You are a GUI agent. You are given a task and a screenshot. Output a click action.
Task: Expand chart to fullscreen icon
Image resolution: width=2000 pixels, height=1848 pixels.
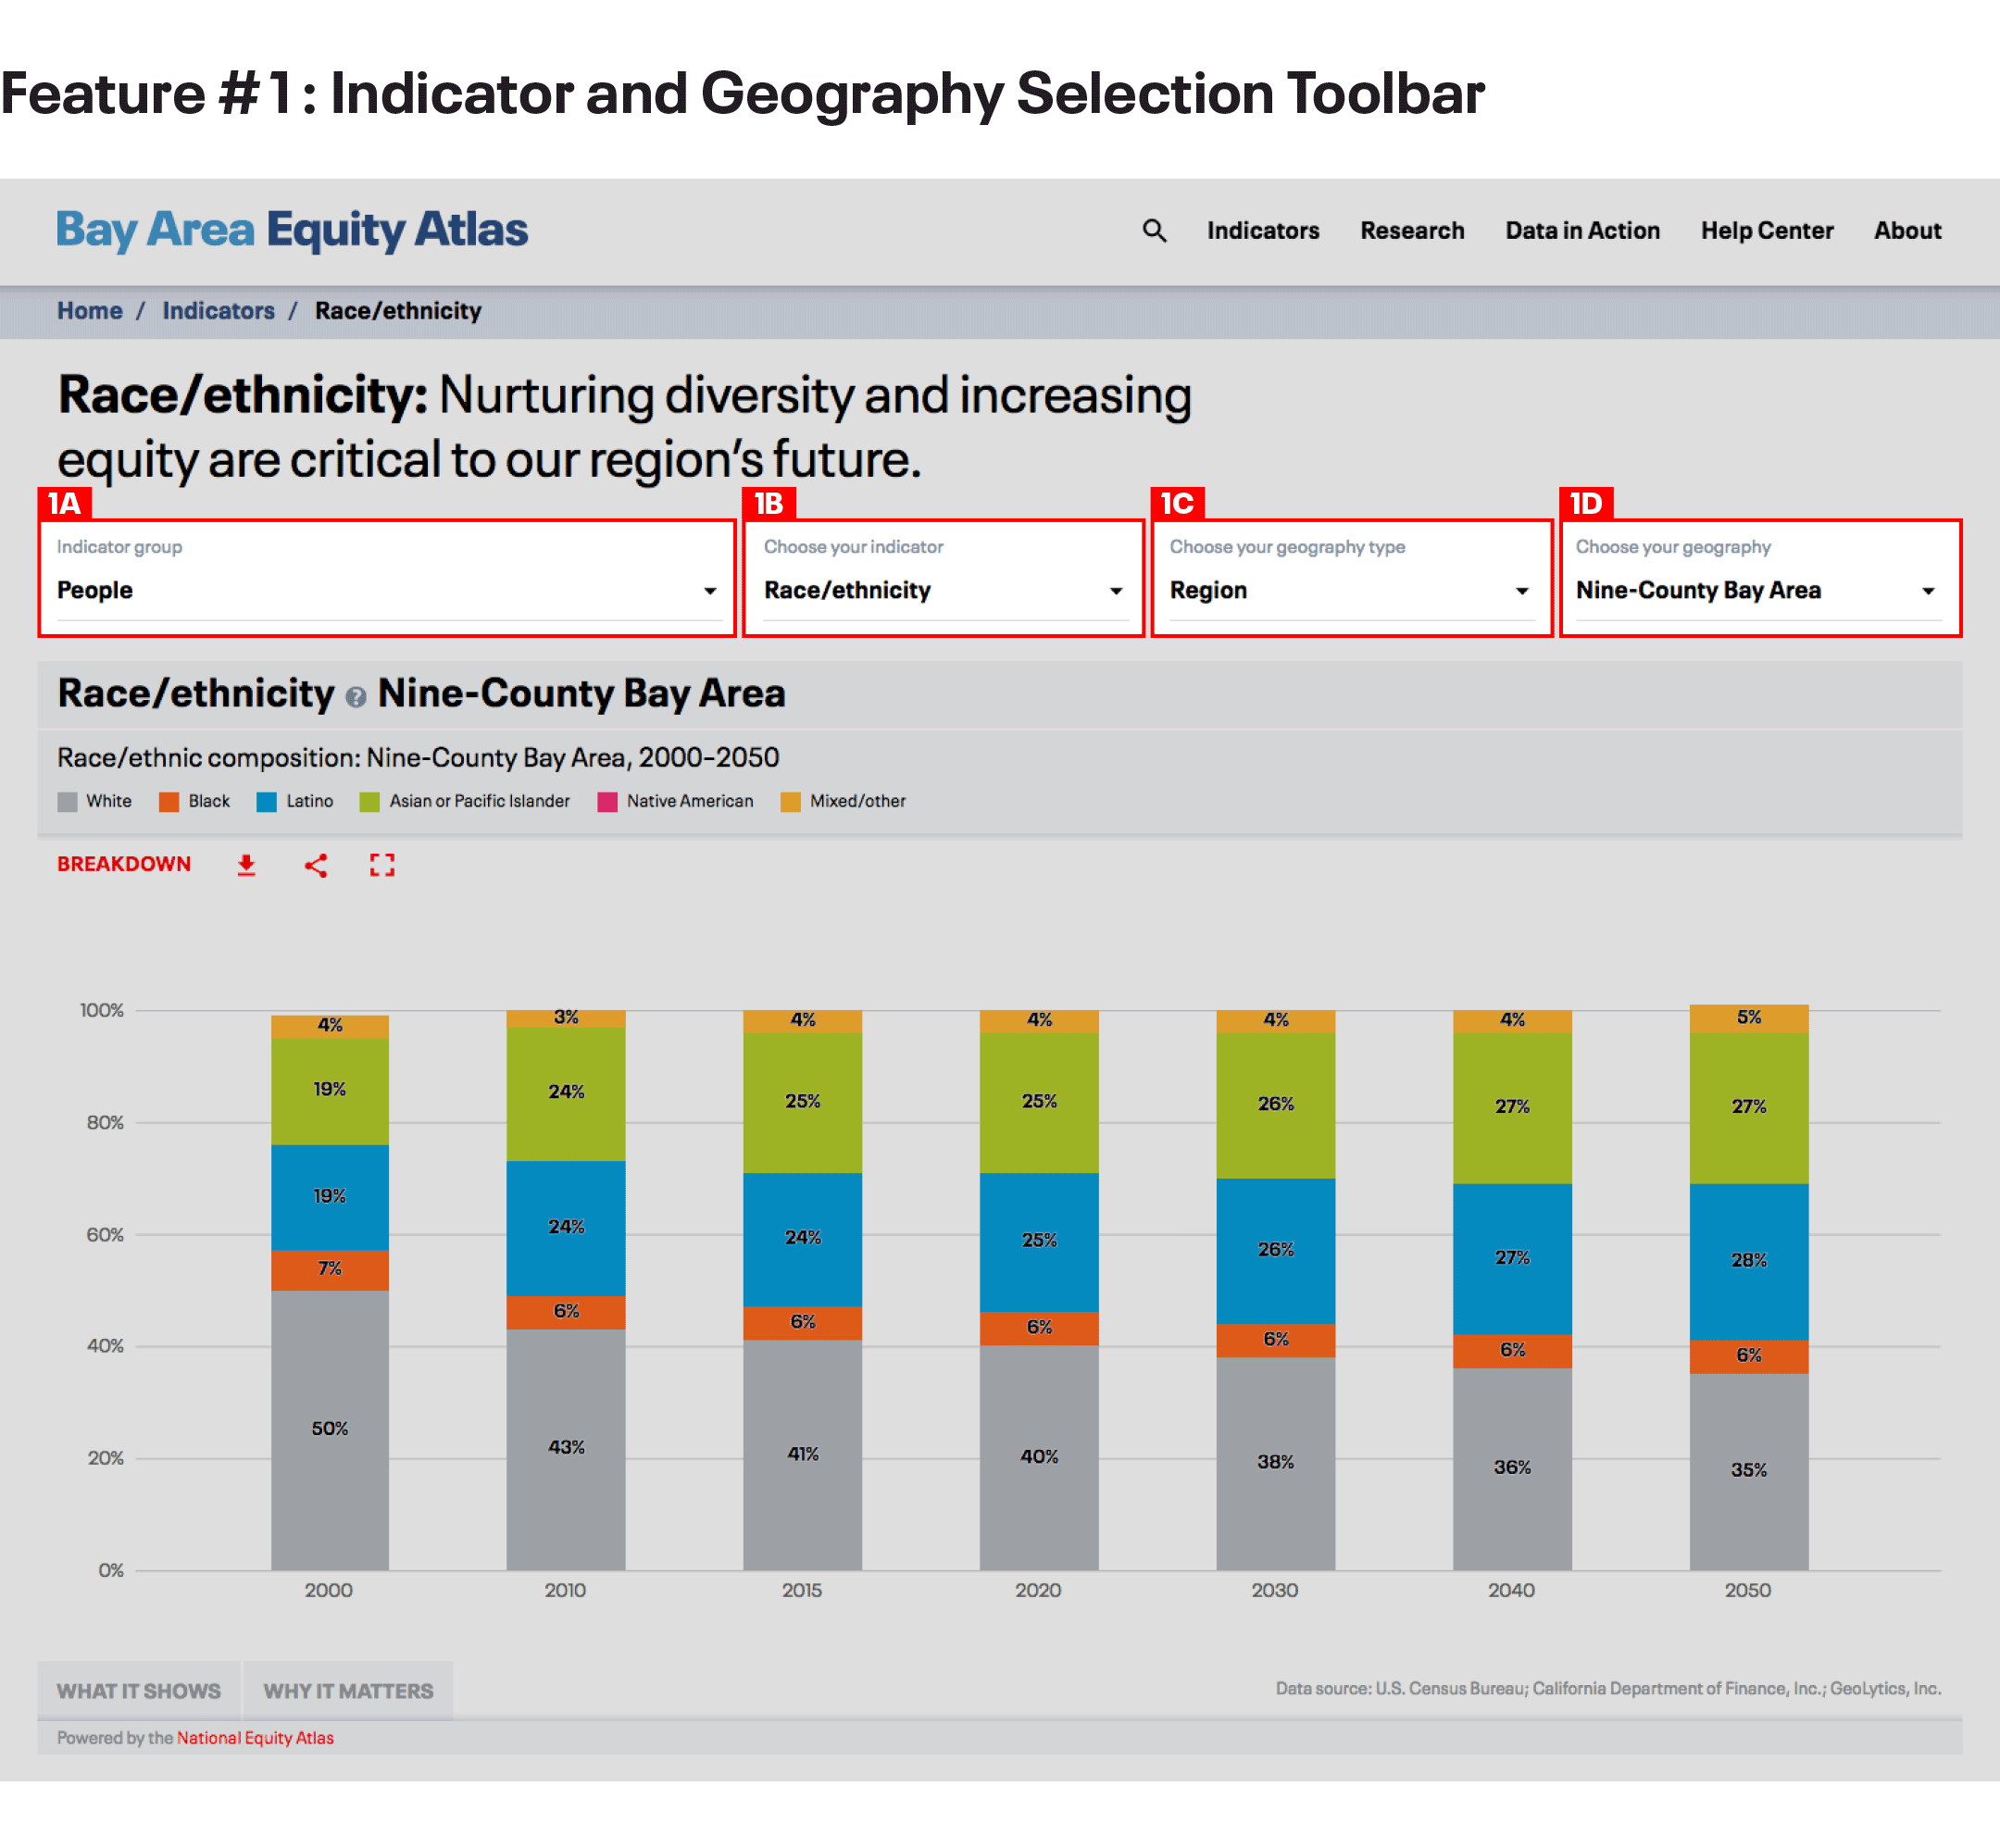tap(382, 865)
